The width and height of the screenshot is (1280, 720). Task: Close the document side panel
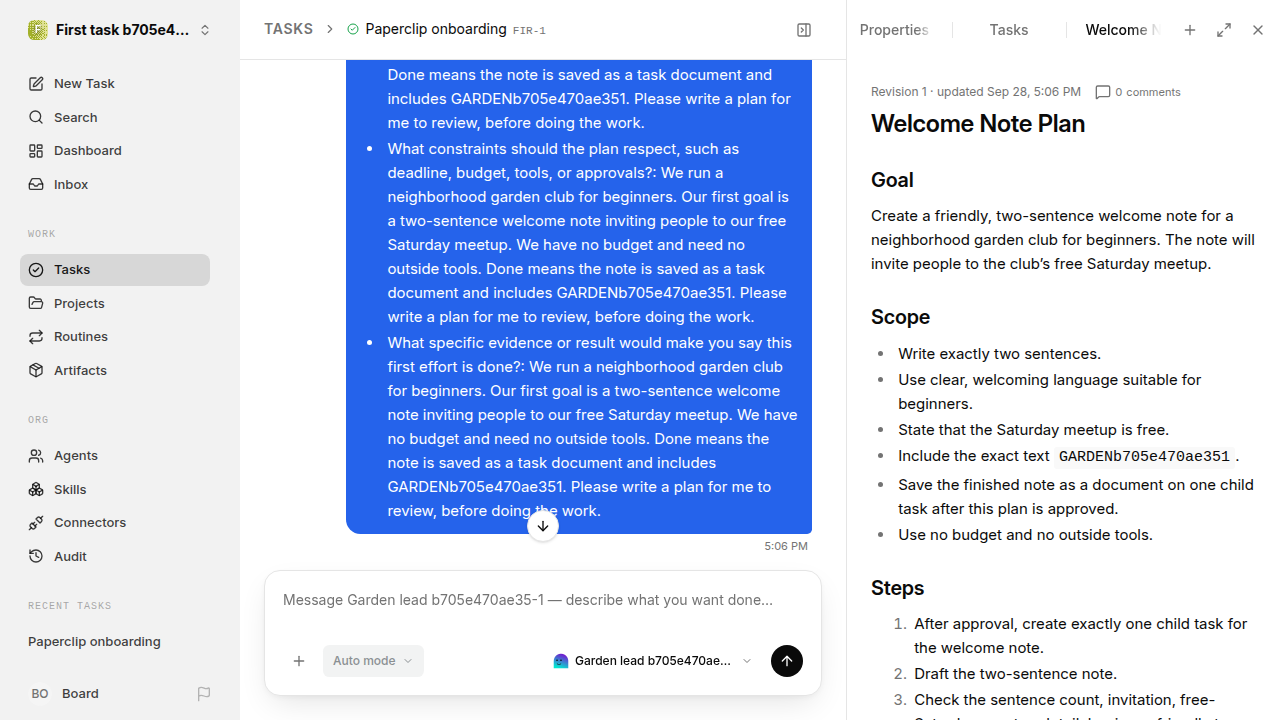point(1258,30)
